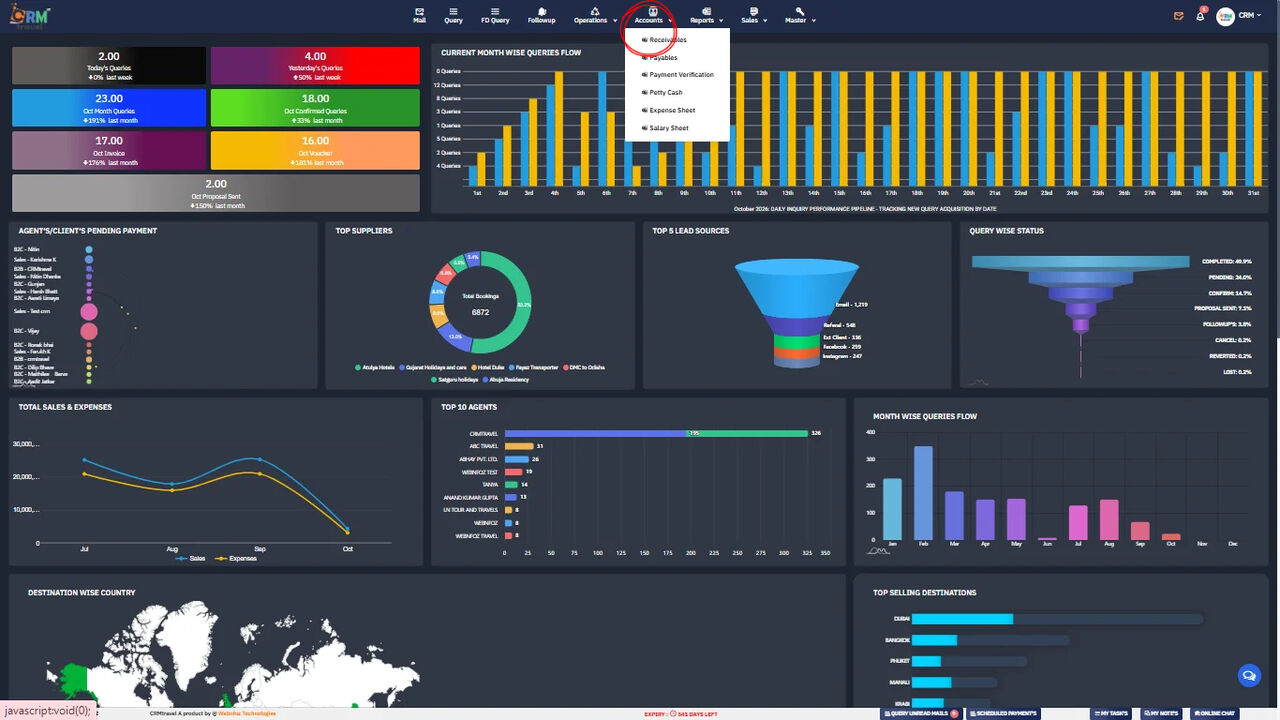Open the notifications bell with red badge
This screenshot has width=1280, height=720.
click(x=1201, y=15)
